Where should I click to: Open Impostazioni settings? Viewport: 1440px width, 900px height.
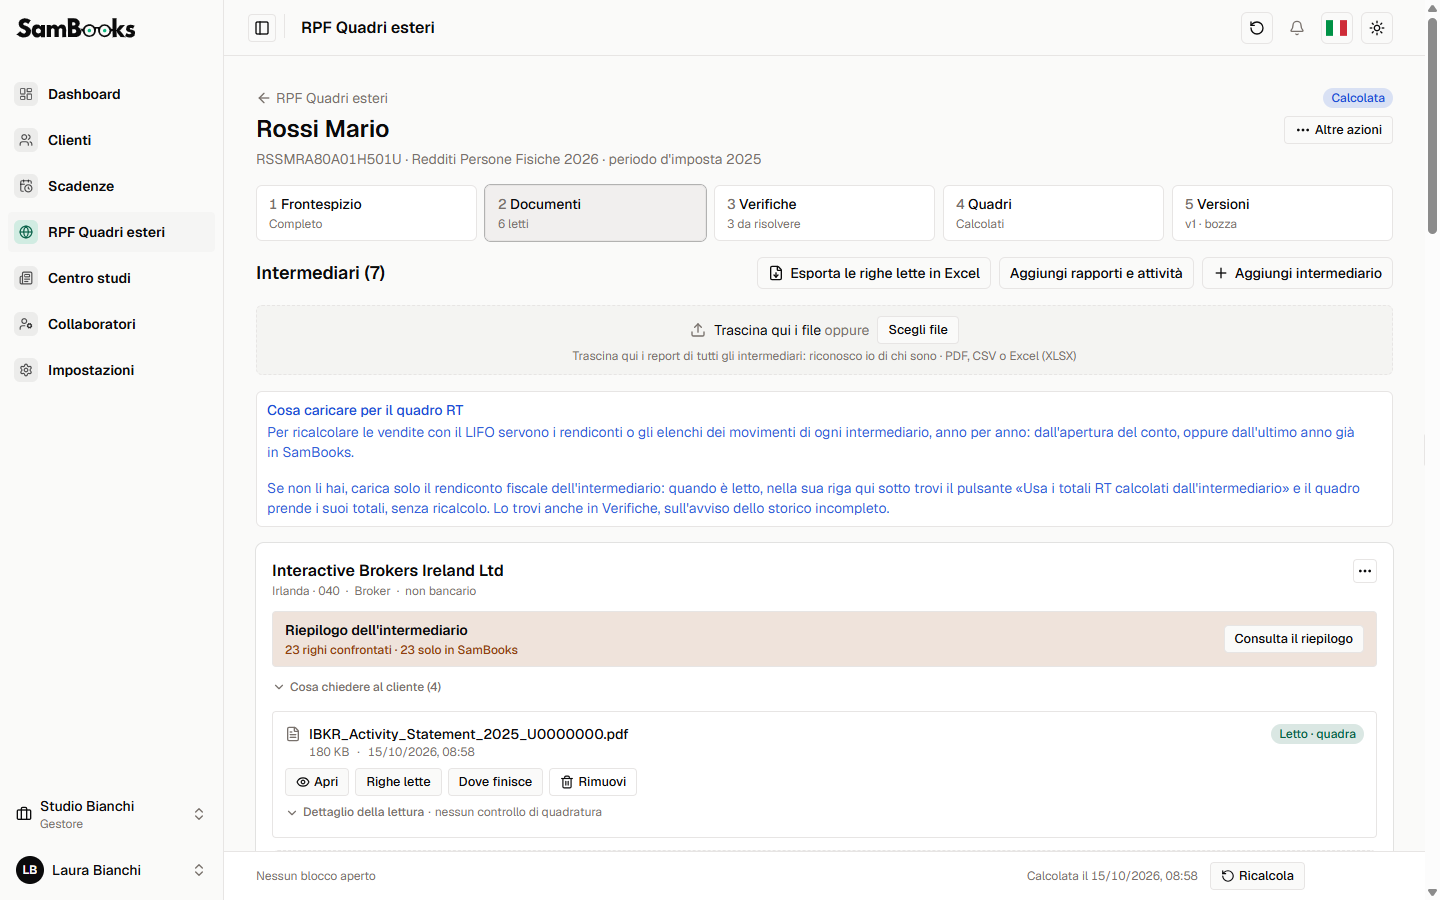tap(111, 370)
